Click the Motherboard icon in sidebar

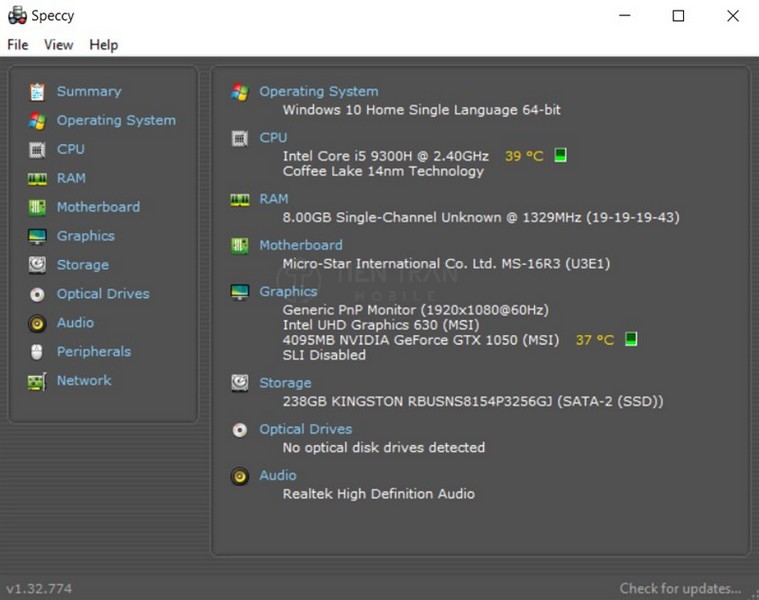point(37,208)
